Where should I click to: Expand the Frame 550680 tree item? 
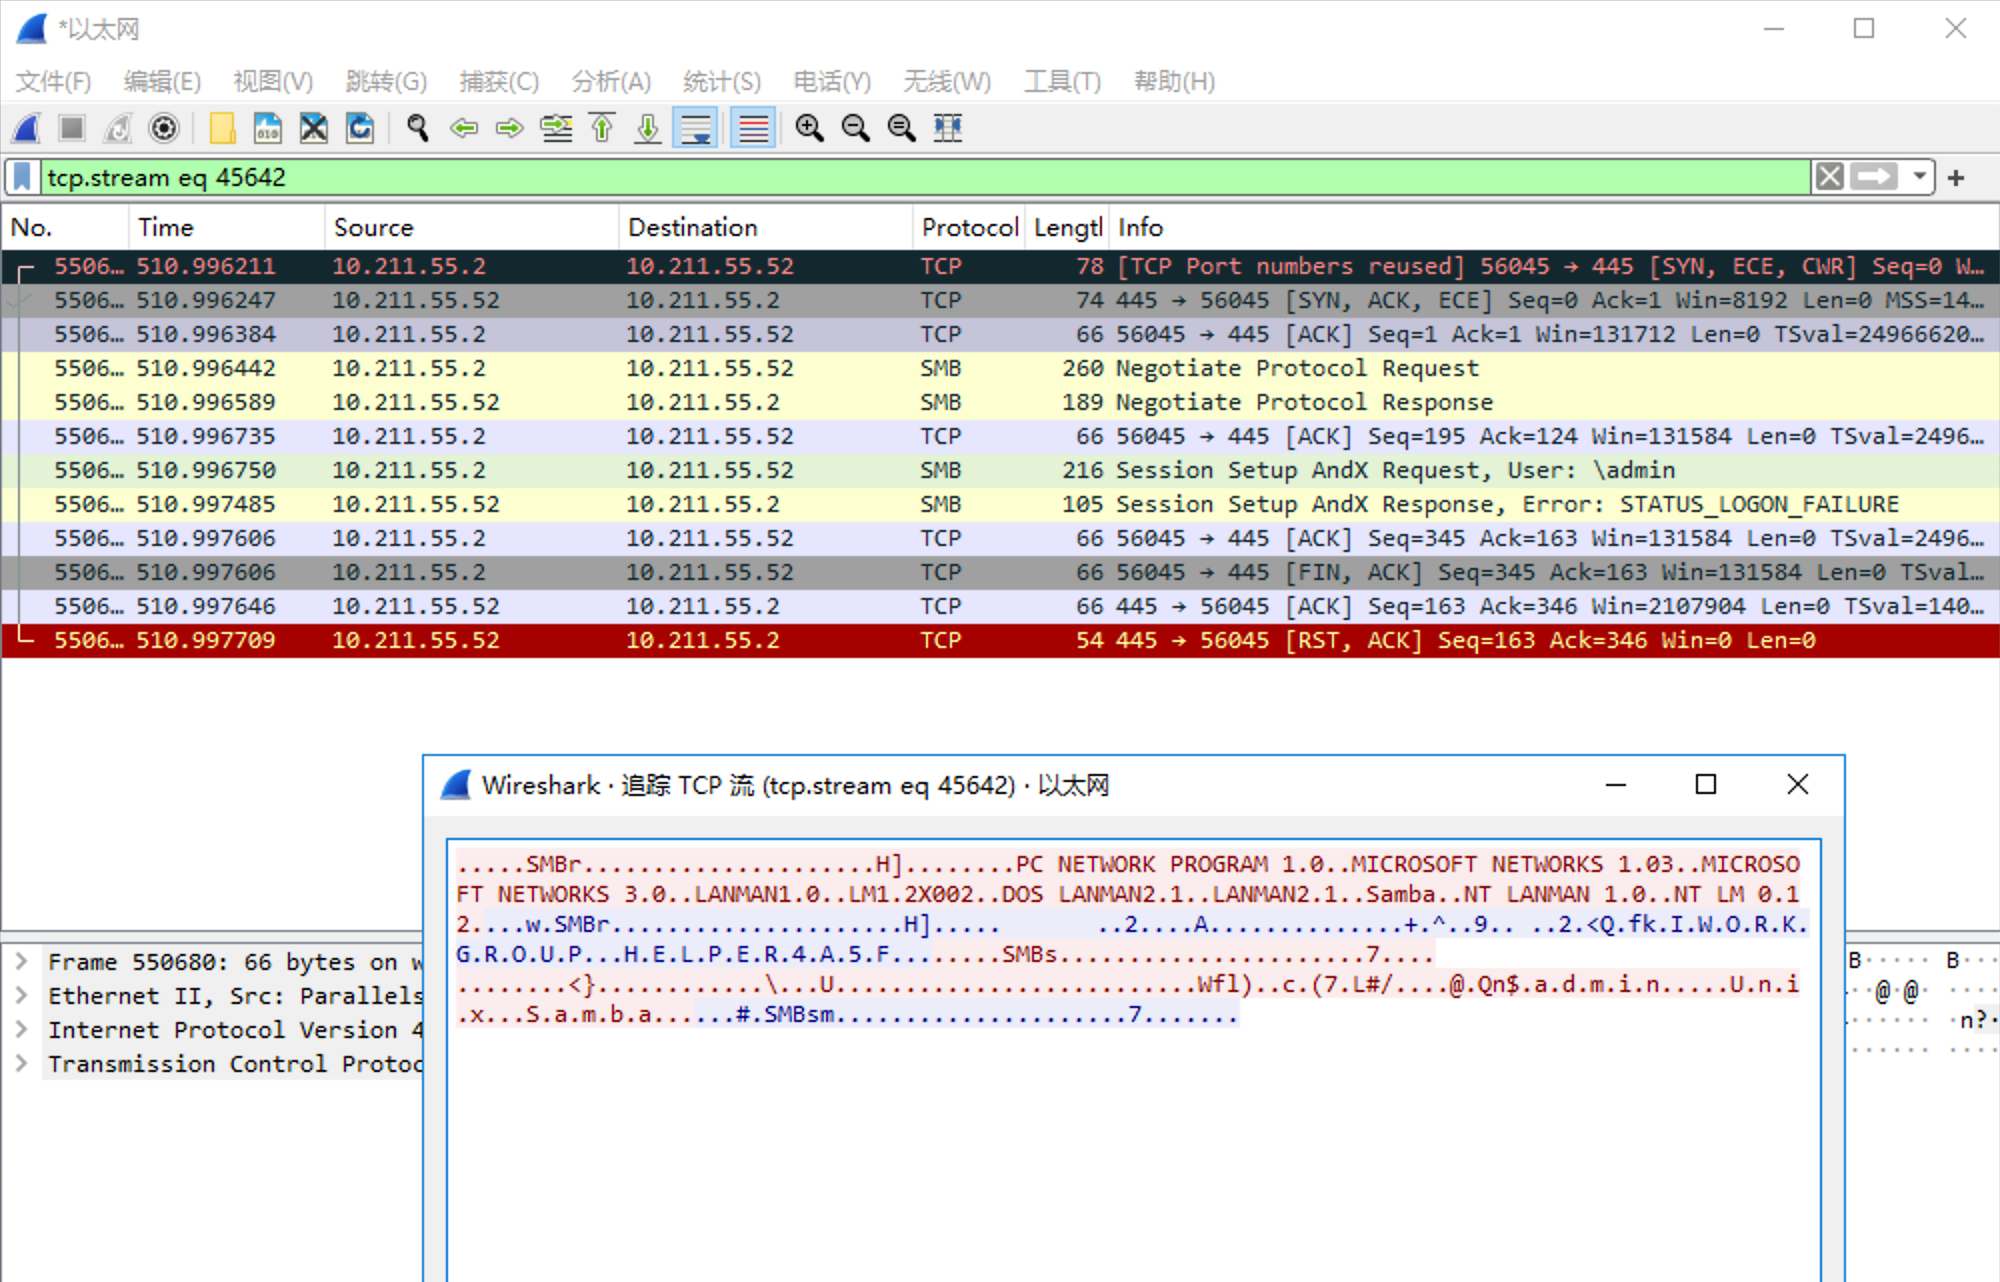[21, 961]
